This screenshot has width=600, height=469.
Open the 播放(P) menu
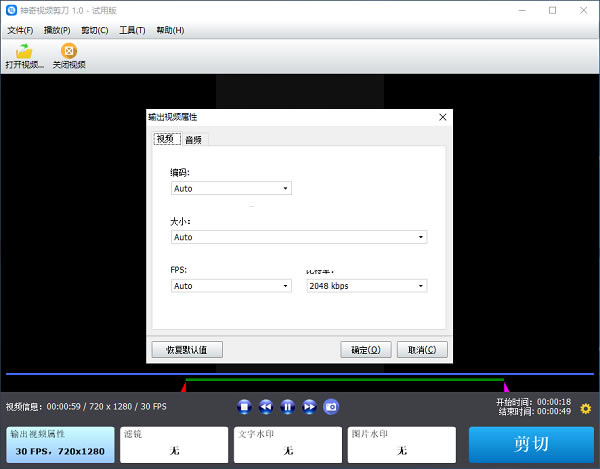tap(57, 30)
